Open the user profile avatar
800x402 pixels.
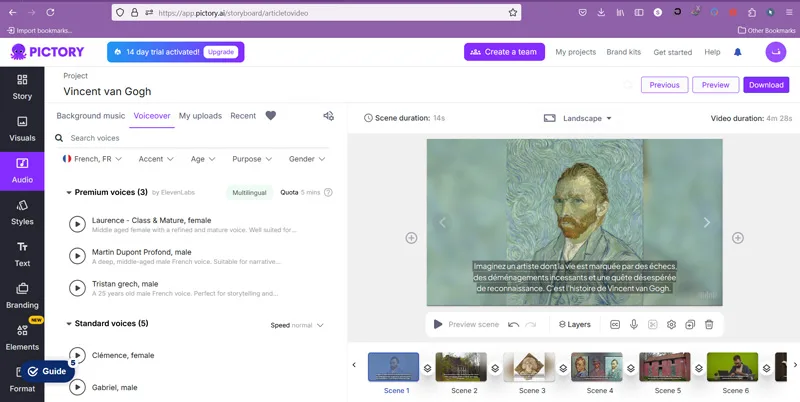tap(776, 52)
